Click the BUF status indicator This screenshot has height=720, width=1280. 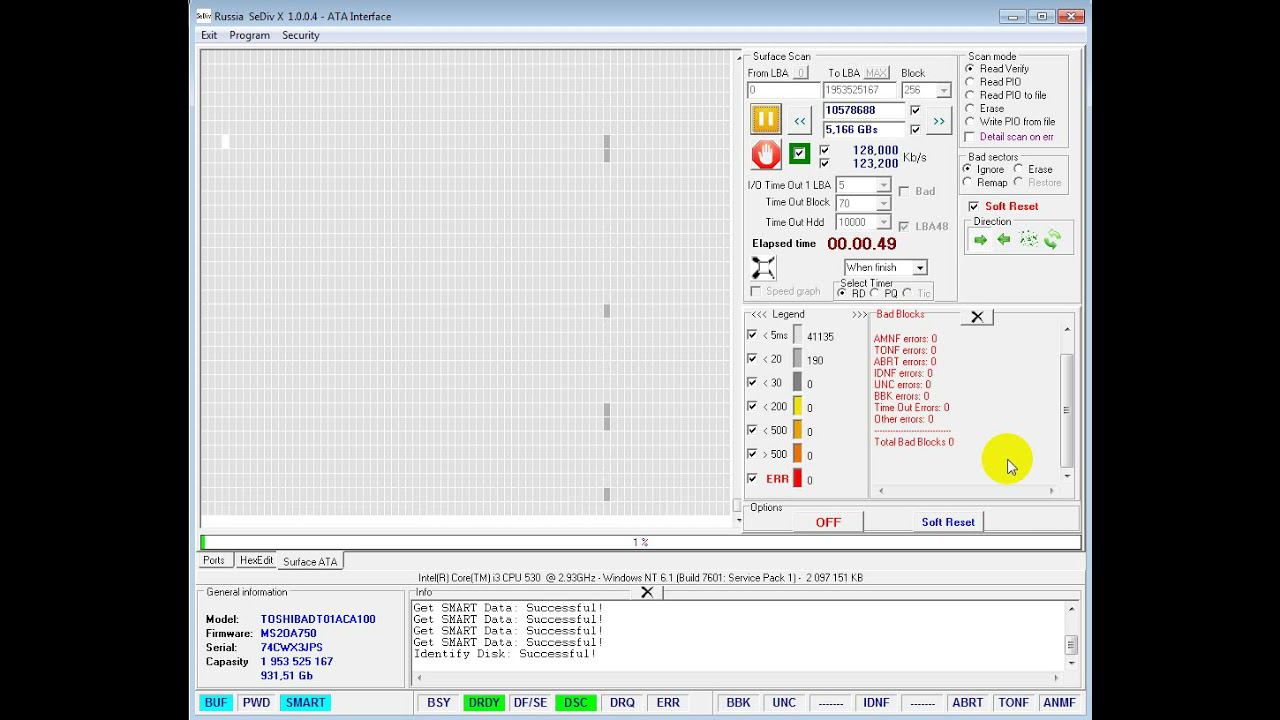[216, 703]
